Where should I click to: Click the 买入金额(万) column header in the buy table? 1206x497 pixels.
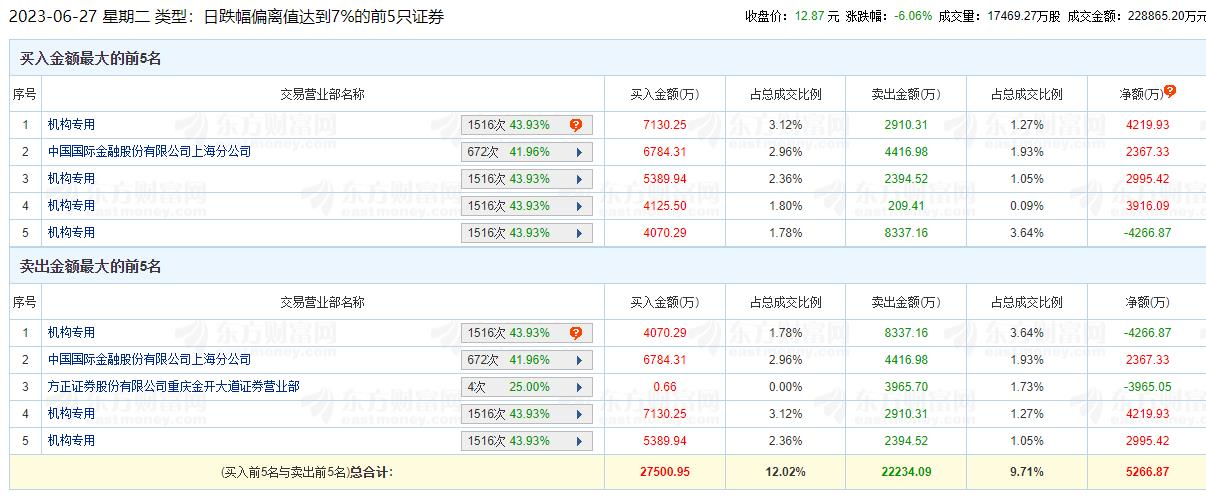point(664,94)
